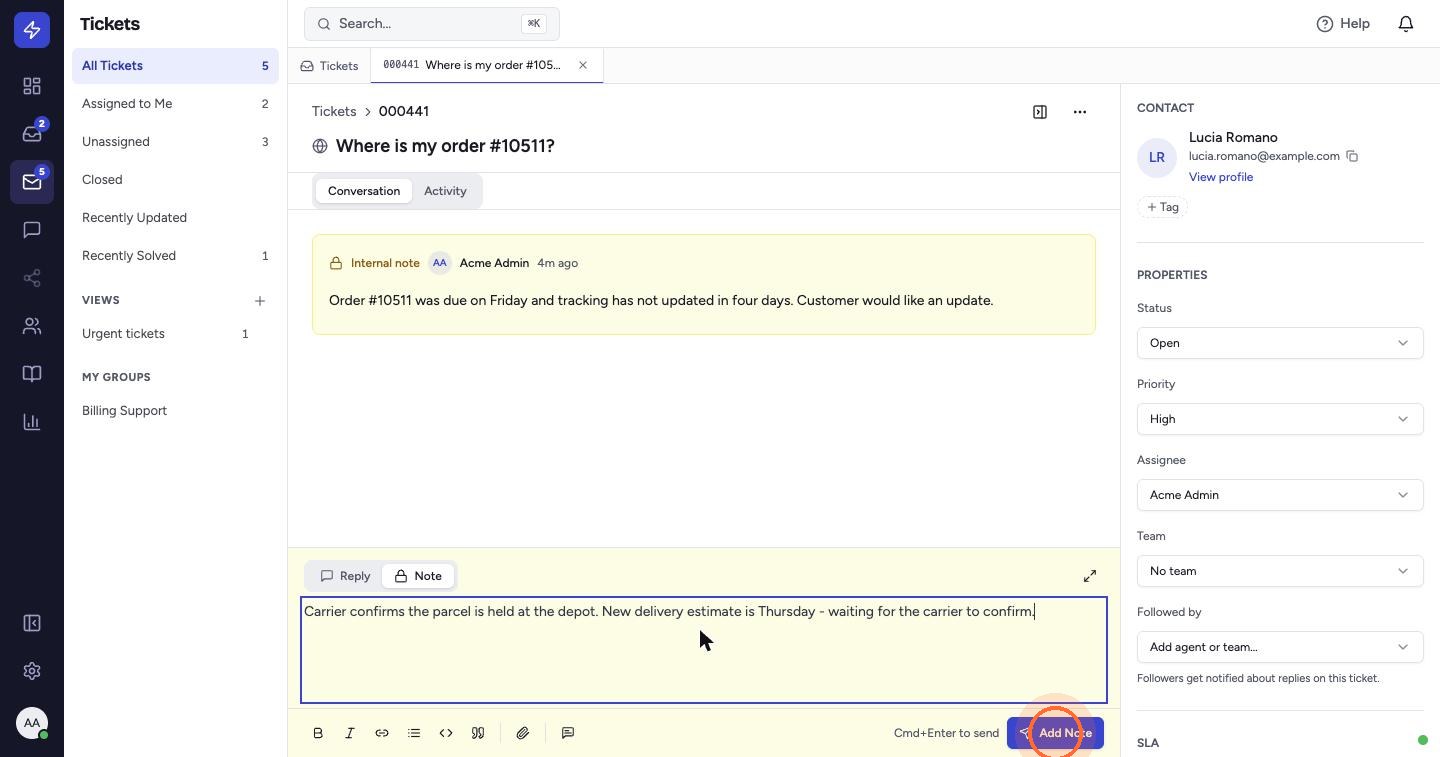Viewport: 1440px width, 757px height.
Task: Expand the note editor to full size
Action: [x=1090, y=576]
